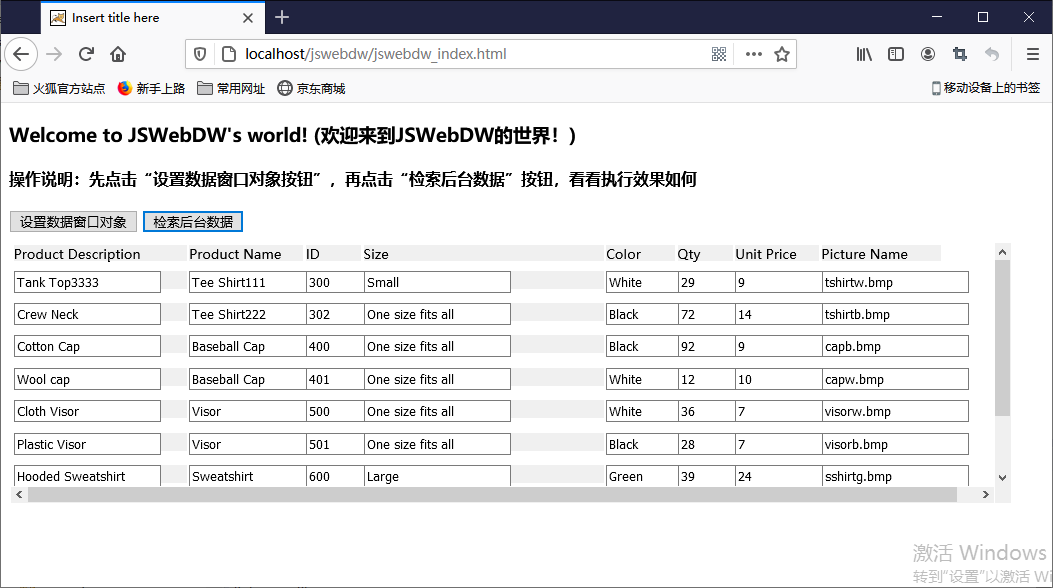Viewport: 1053px width, 588px height.
Task: Take a screenshot with the screenshot tool
Action: pos(959,54)
